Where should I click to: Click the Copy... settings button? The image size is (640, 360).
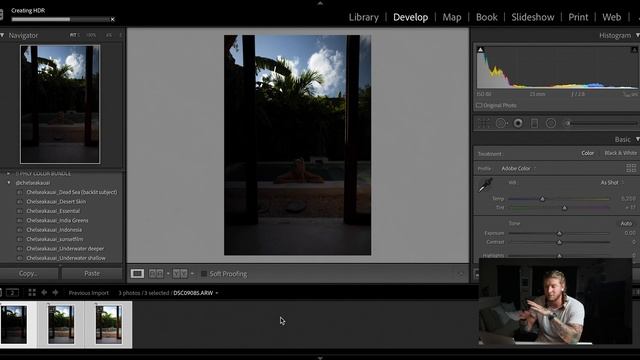[29, 273]
